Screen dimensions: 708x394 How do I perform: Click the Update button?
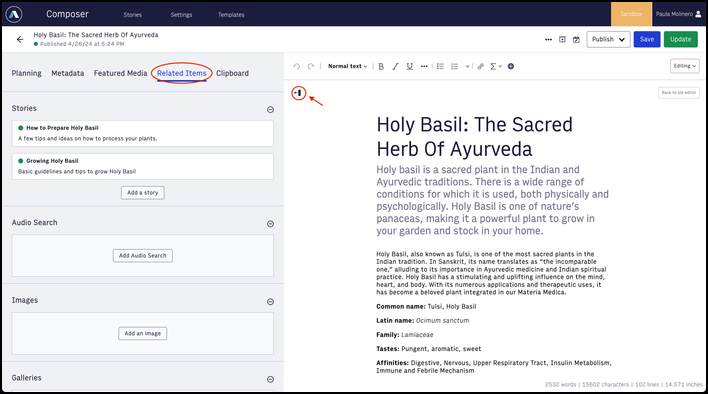tap(680, 39)
